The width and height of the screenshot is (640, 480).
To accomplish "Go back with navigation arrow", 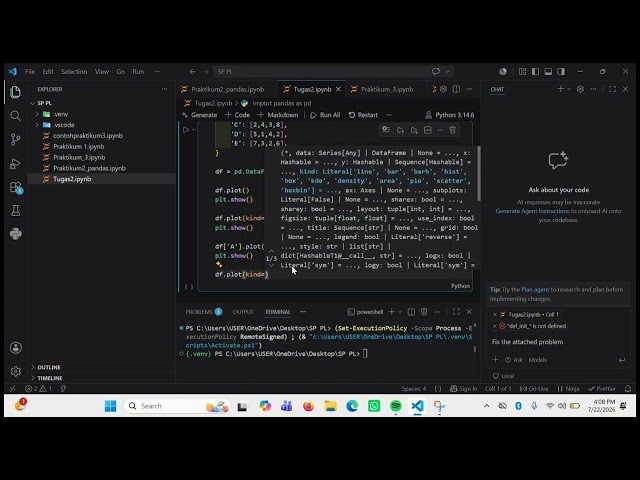I will [192, 71].
